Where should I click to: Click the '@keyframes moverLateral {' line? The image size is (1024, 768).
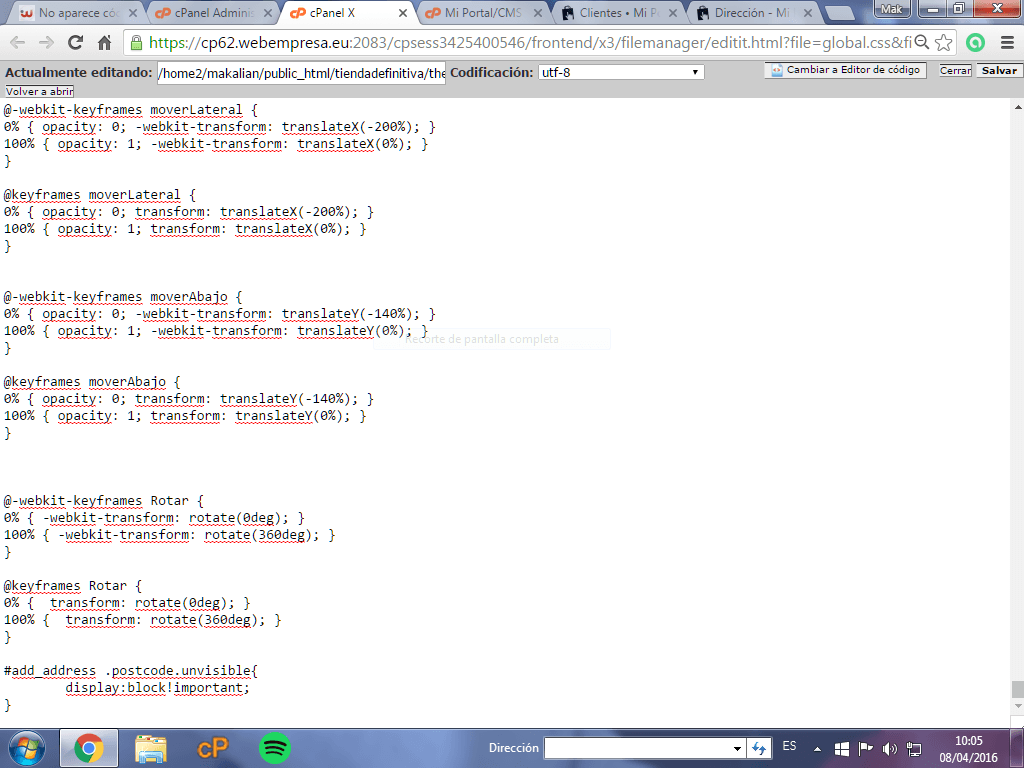tap(100, 195)
